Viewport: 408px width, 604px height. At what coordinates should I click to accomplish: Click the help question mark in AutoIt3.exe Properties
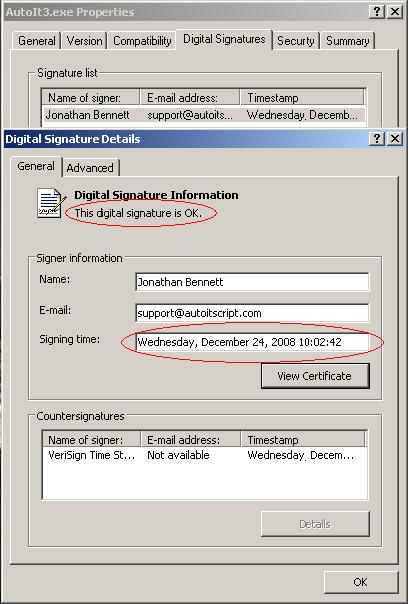pyautogui.click(x=376, y=12)
